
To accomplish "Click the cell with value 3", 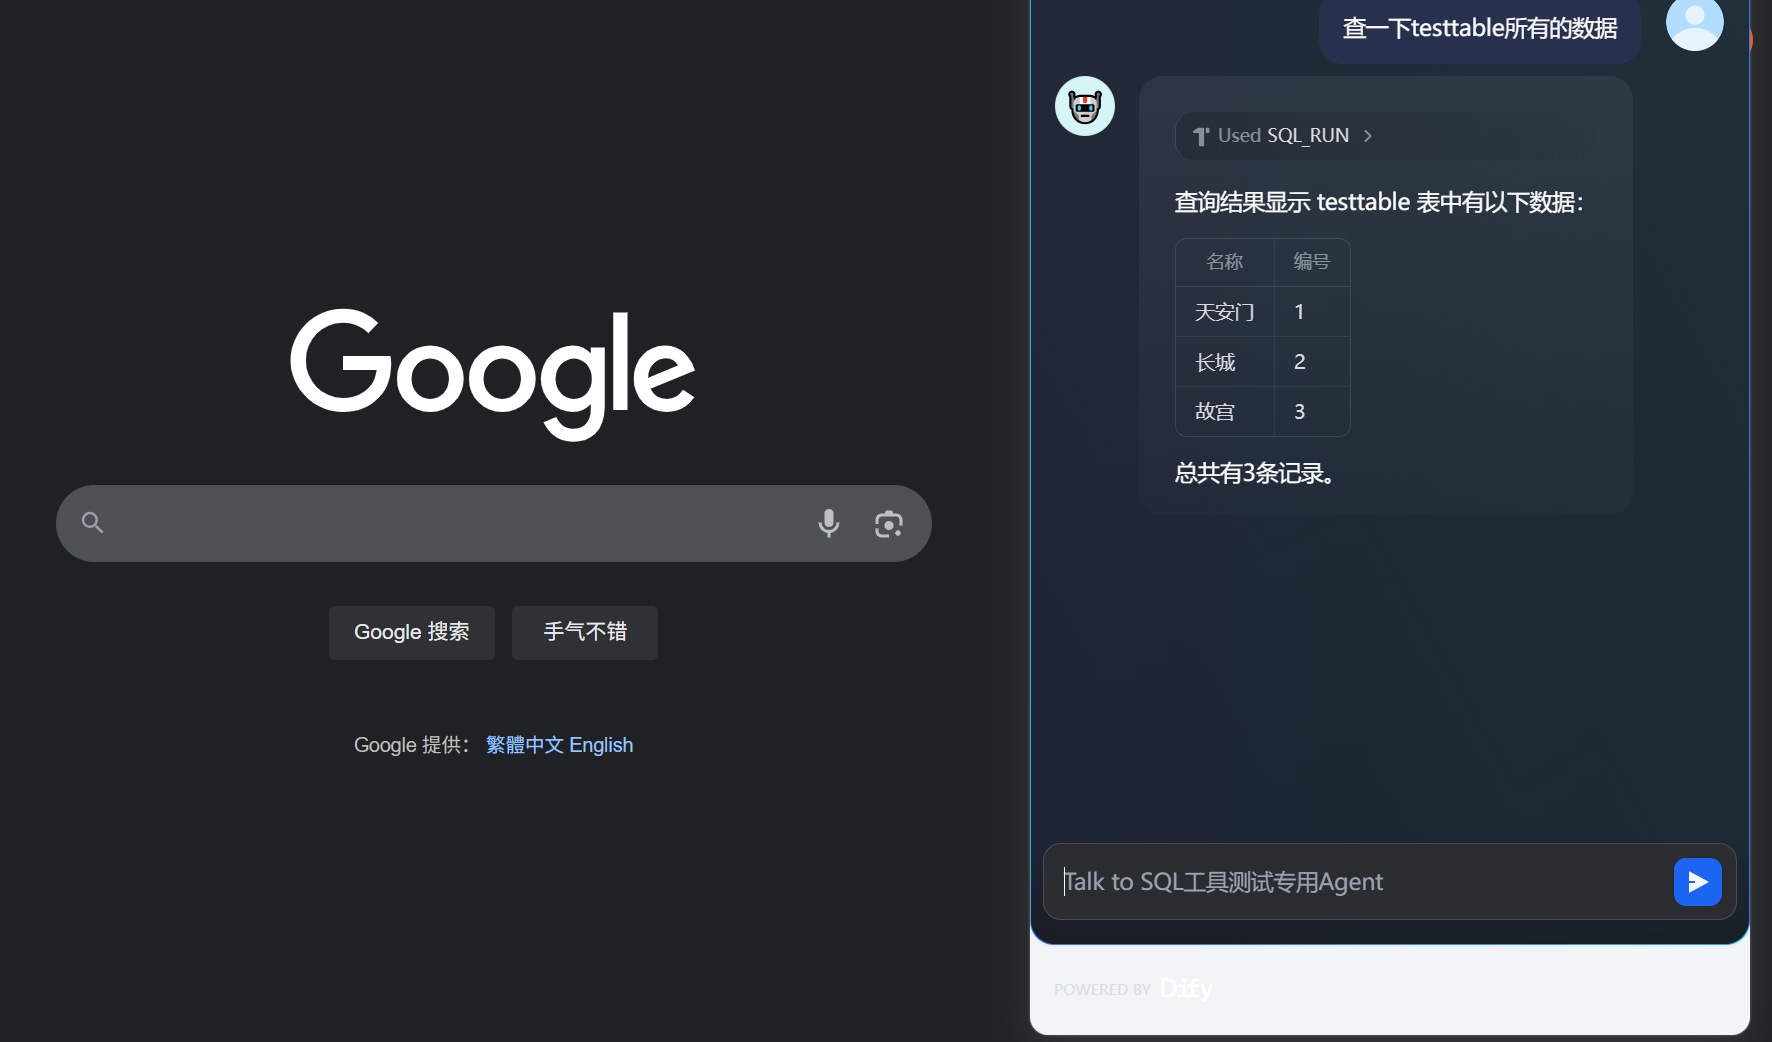I will tap(1312, 412).
